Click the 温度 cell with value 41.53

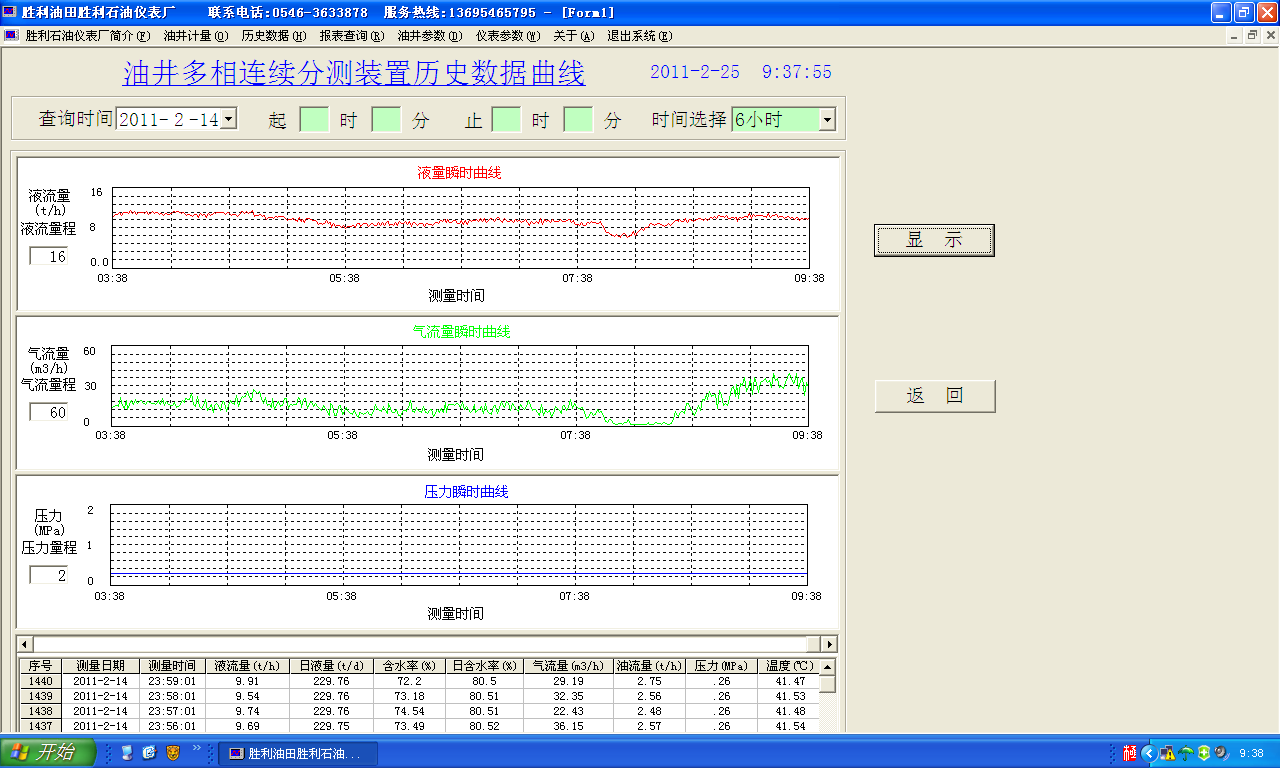pos(787,696)
